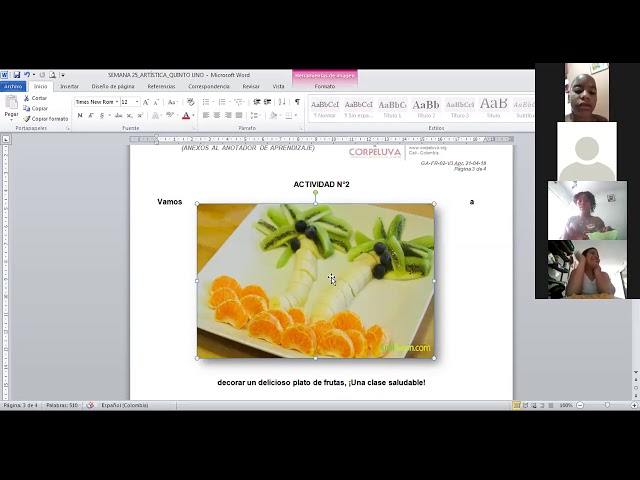
Task: Click the zoom out minus button
Action: click(580, 405)
